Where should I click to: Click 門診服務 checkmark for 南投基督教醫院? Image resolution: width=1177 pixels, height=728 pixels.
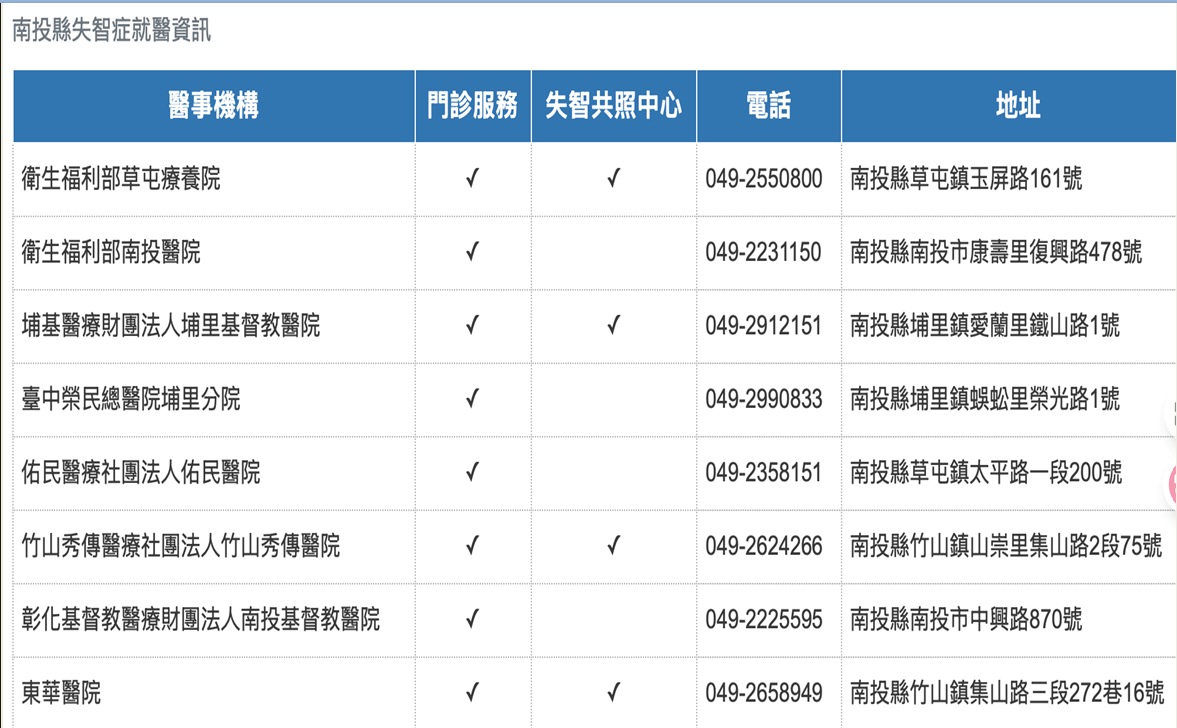(472, 618)
